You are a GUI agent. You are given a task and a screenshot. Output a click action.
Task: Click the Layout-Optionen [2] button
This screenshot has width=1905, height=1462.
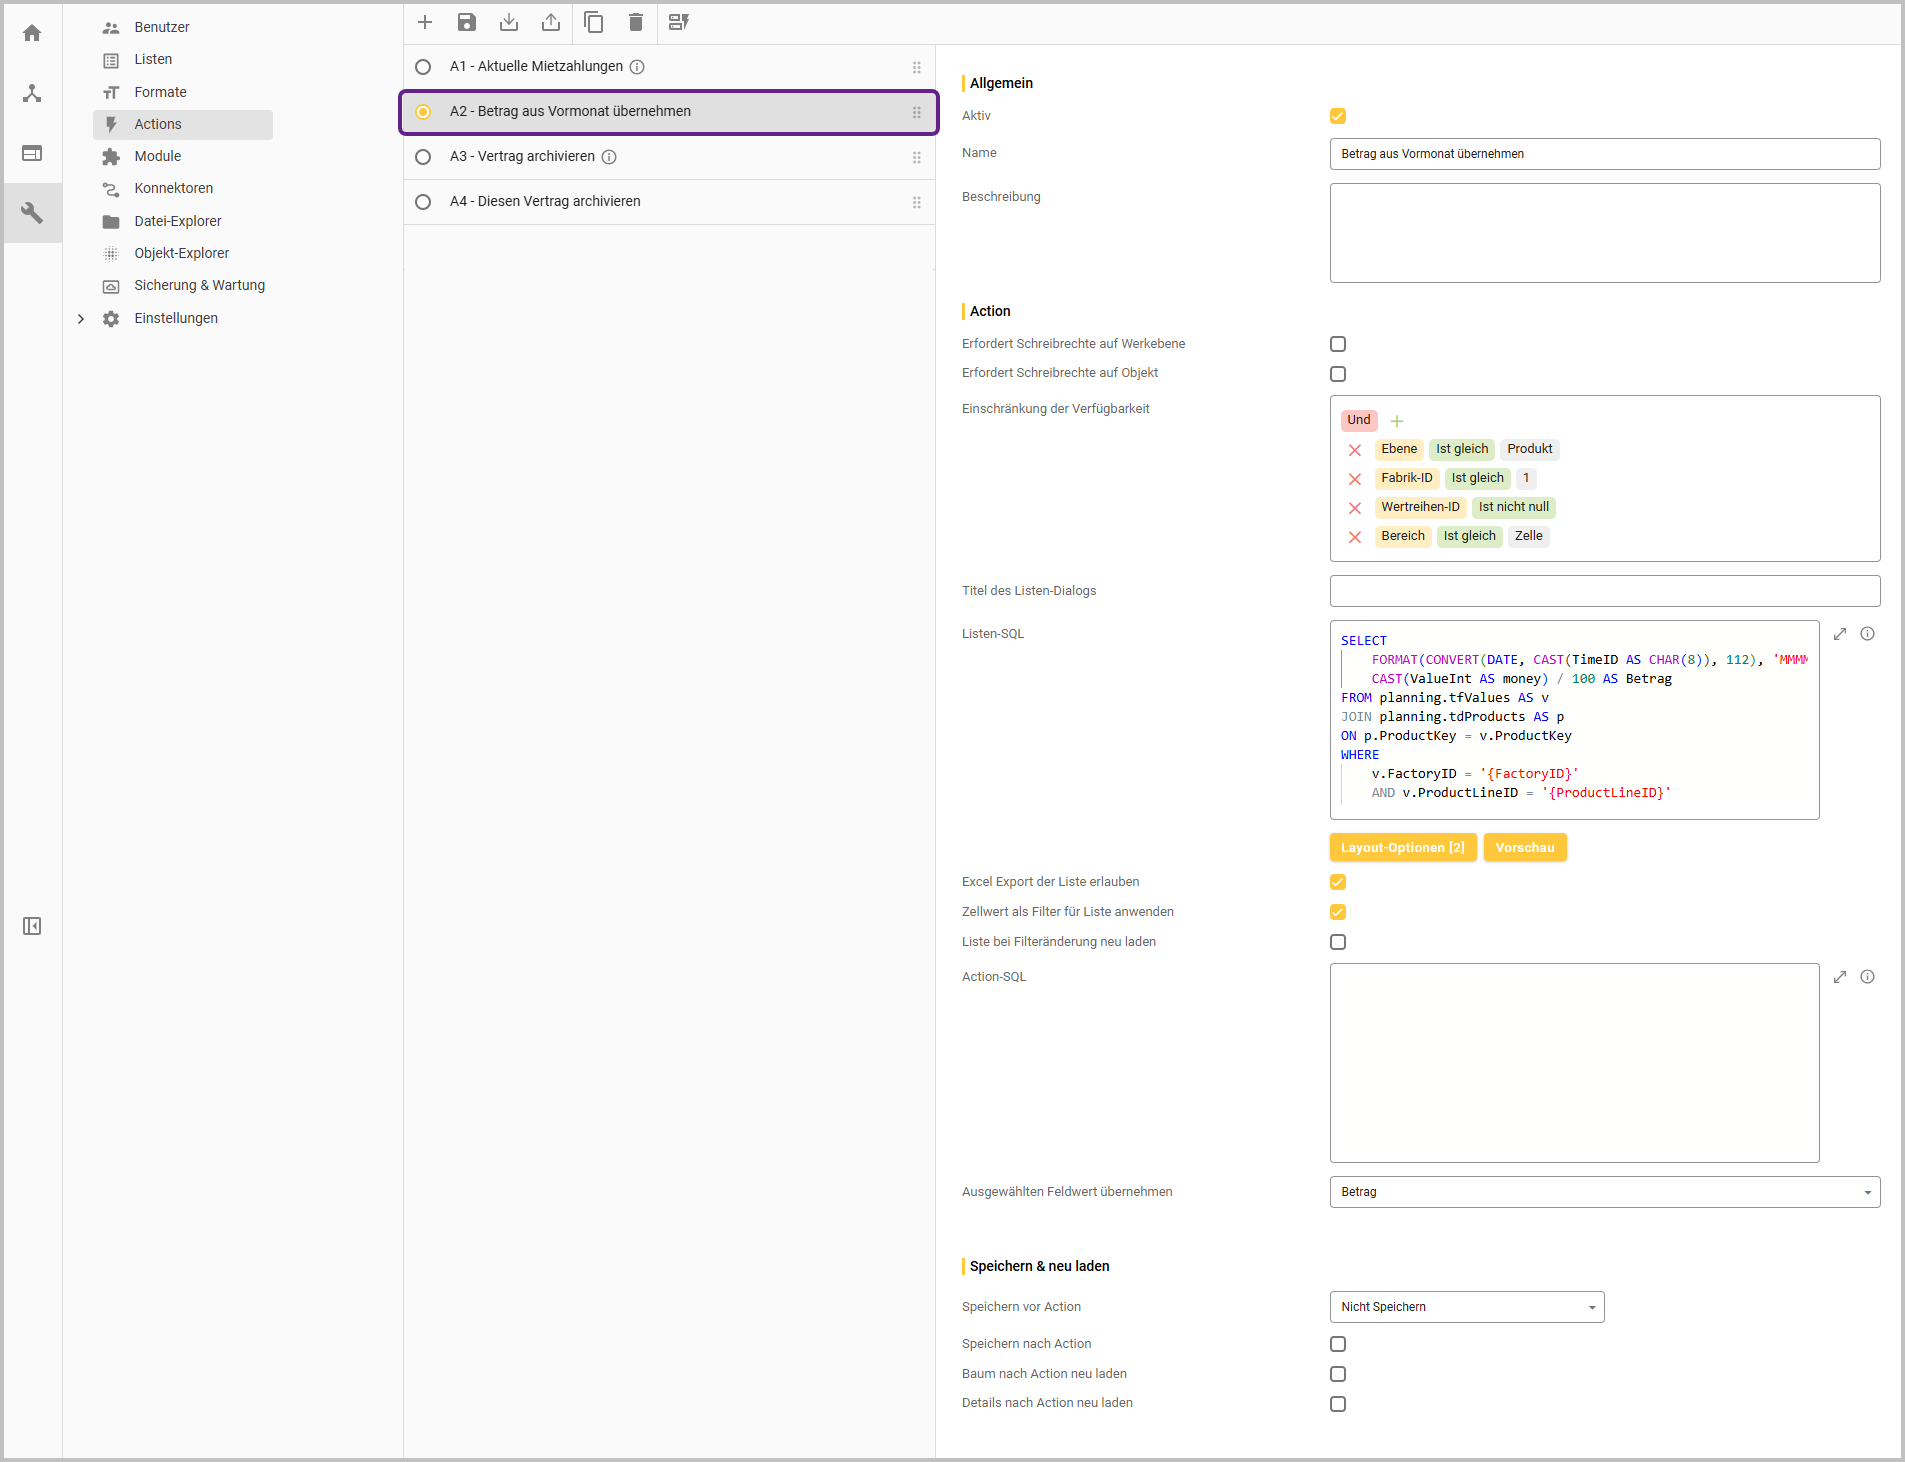(1402, 847)
